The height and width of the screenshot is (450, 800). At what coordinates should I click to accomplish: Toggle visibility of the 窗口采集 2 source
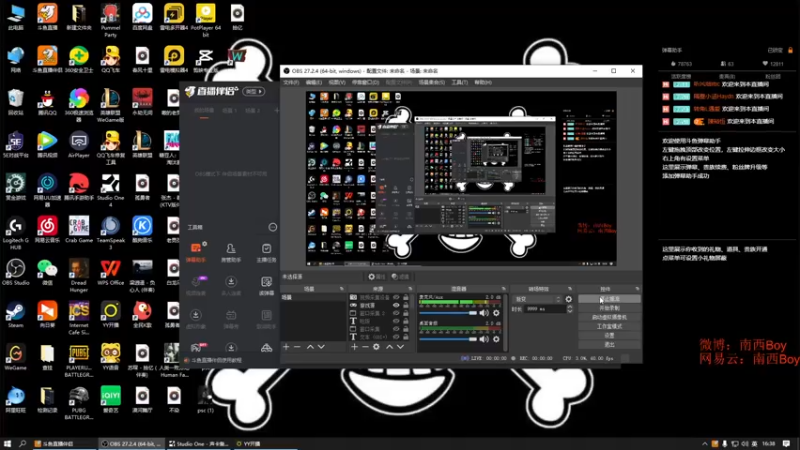[396, 313]
